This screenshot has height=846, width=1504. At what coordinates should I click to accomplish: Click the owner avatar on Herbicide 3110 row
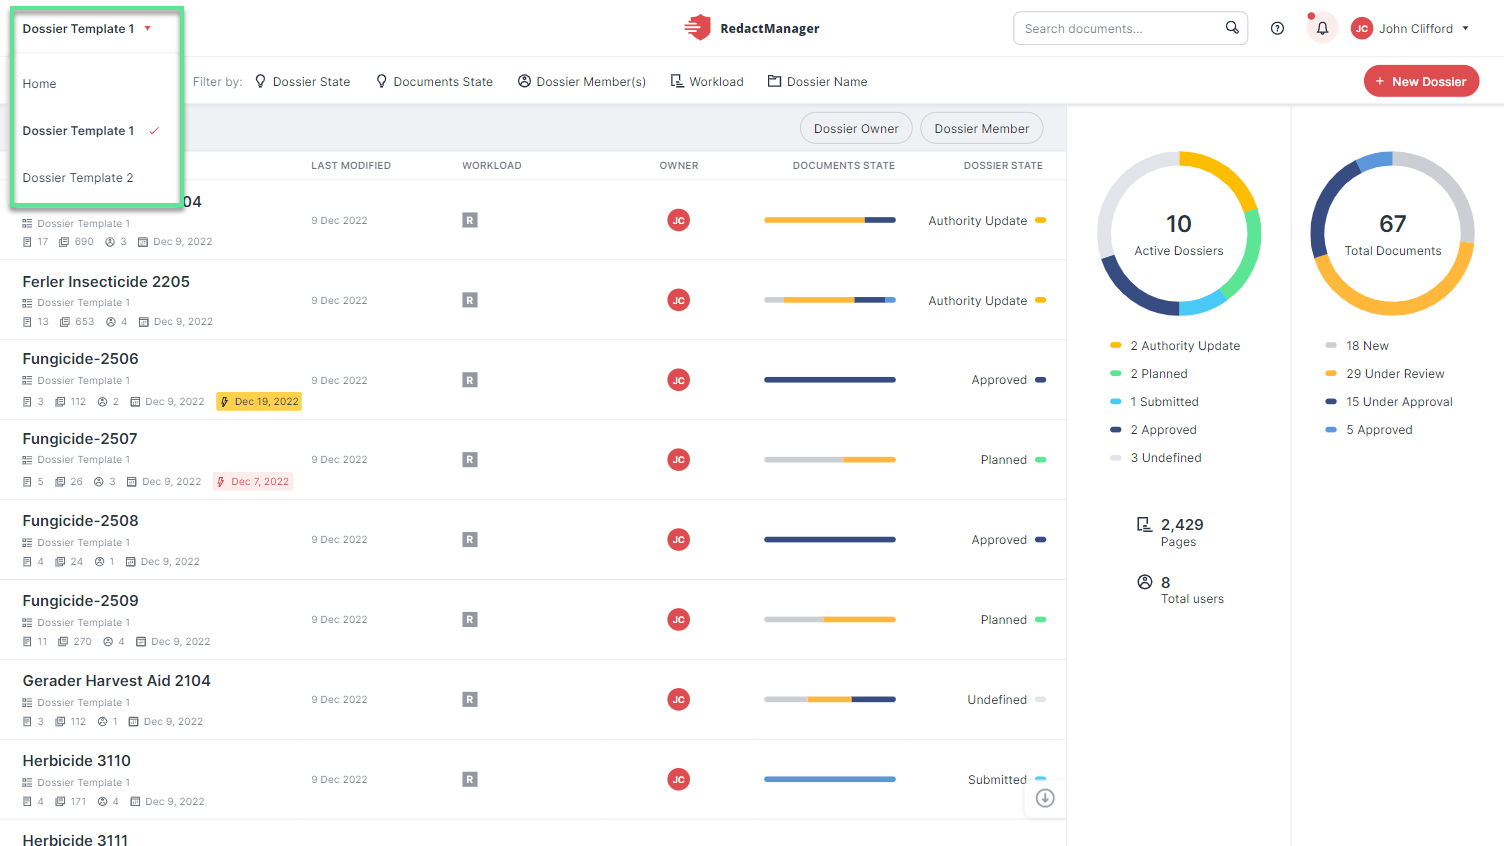679,779
